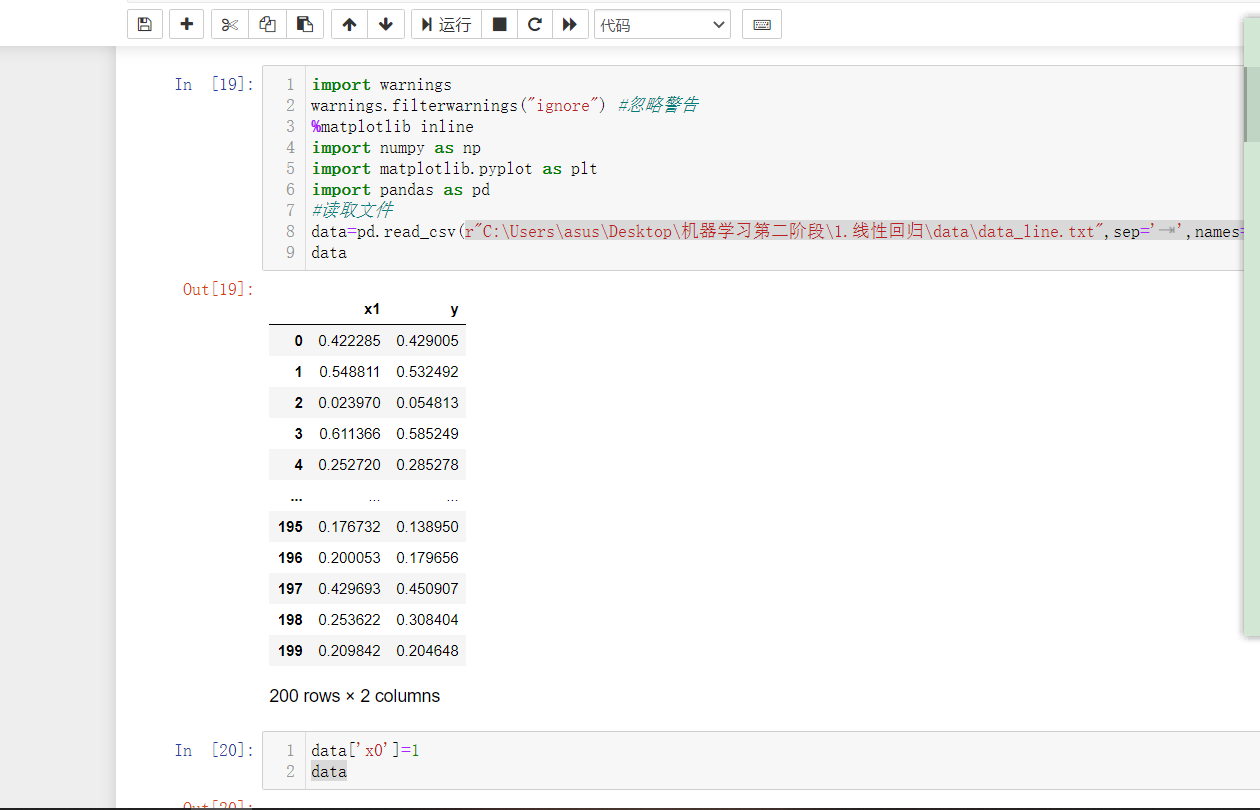Click 0.138950 in row 195

pos(427,527)
